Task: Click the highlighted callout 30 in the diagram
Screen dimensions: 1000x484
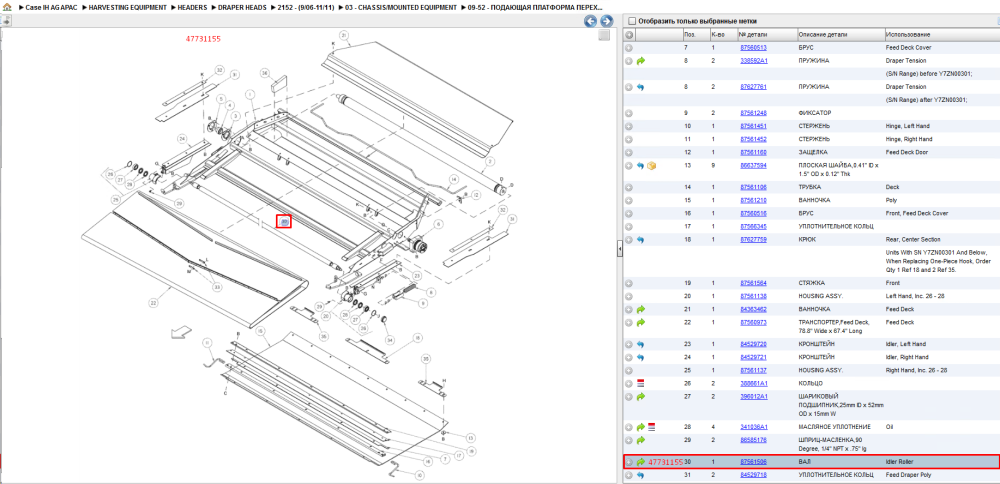Action: click(x=284, y=221)
